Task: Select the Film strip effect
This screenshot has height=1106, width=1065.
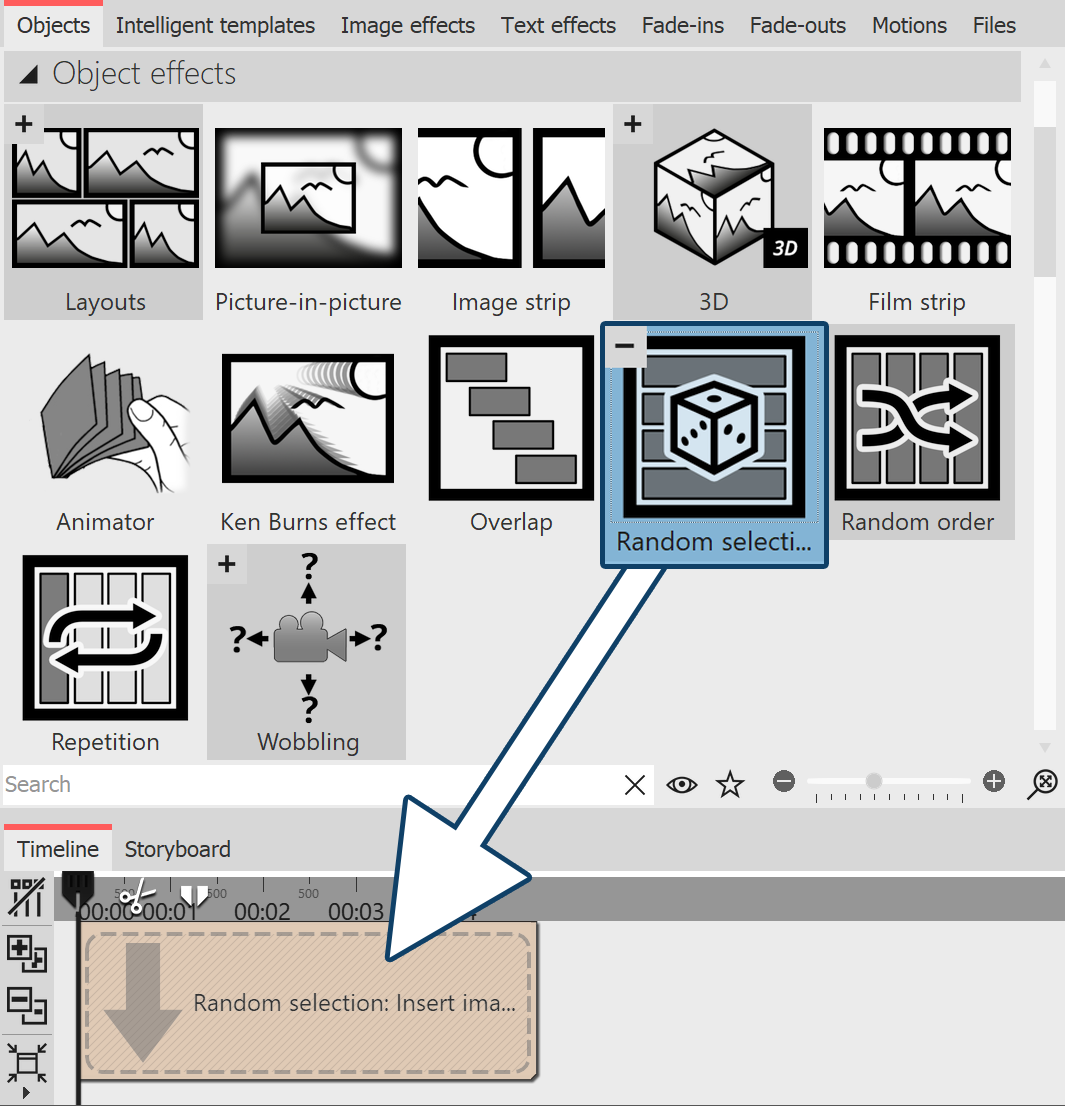Action: (x=917, y=198)
